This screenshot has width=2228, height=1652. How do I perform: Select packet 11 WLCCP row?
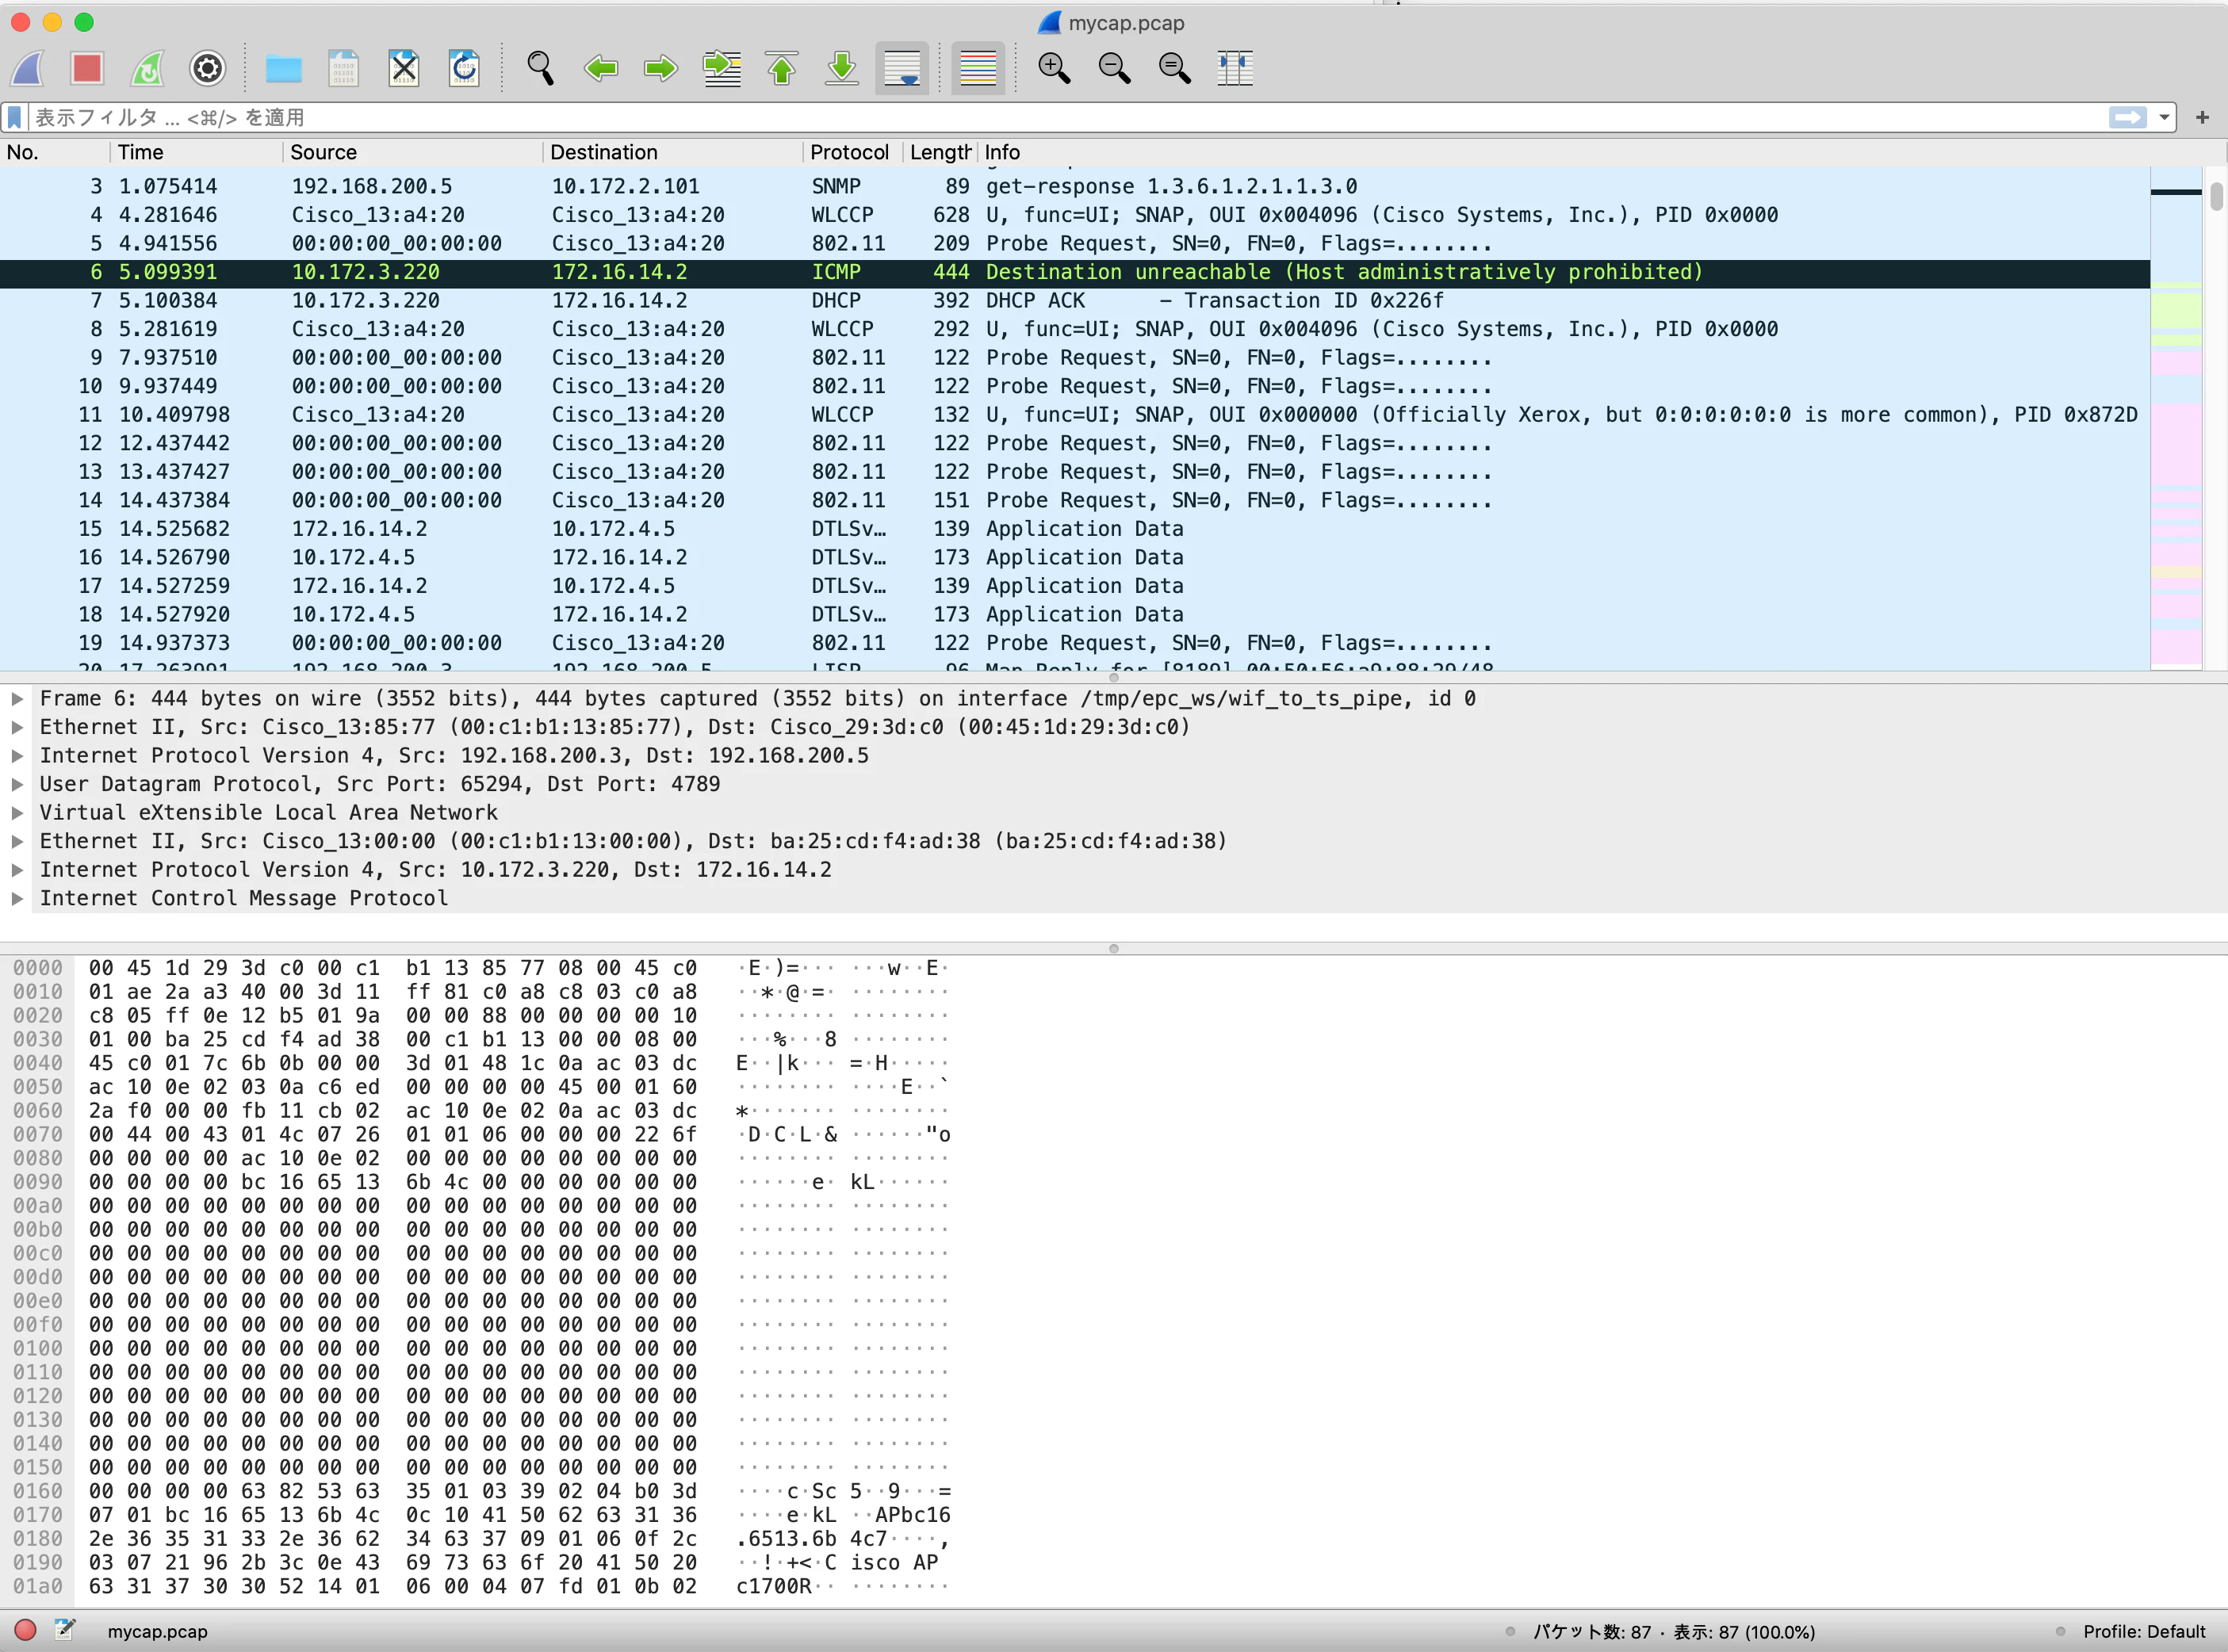(x=1075, y=415)
